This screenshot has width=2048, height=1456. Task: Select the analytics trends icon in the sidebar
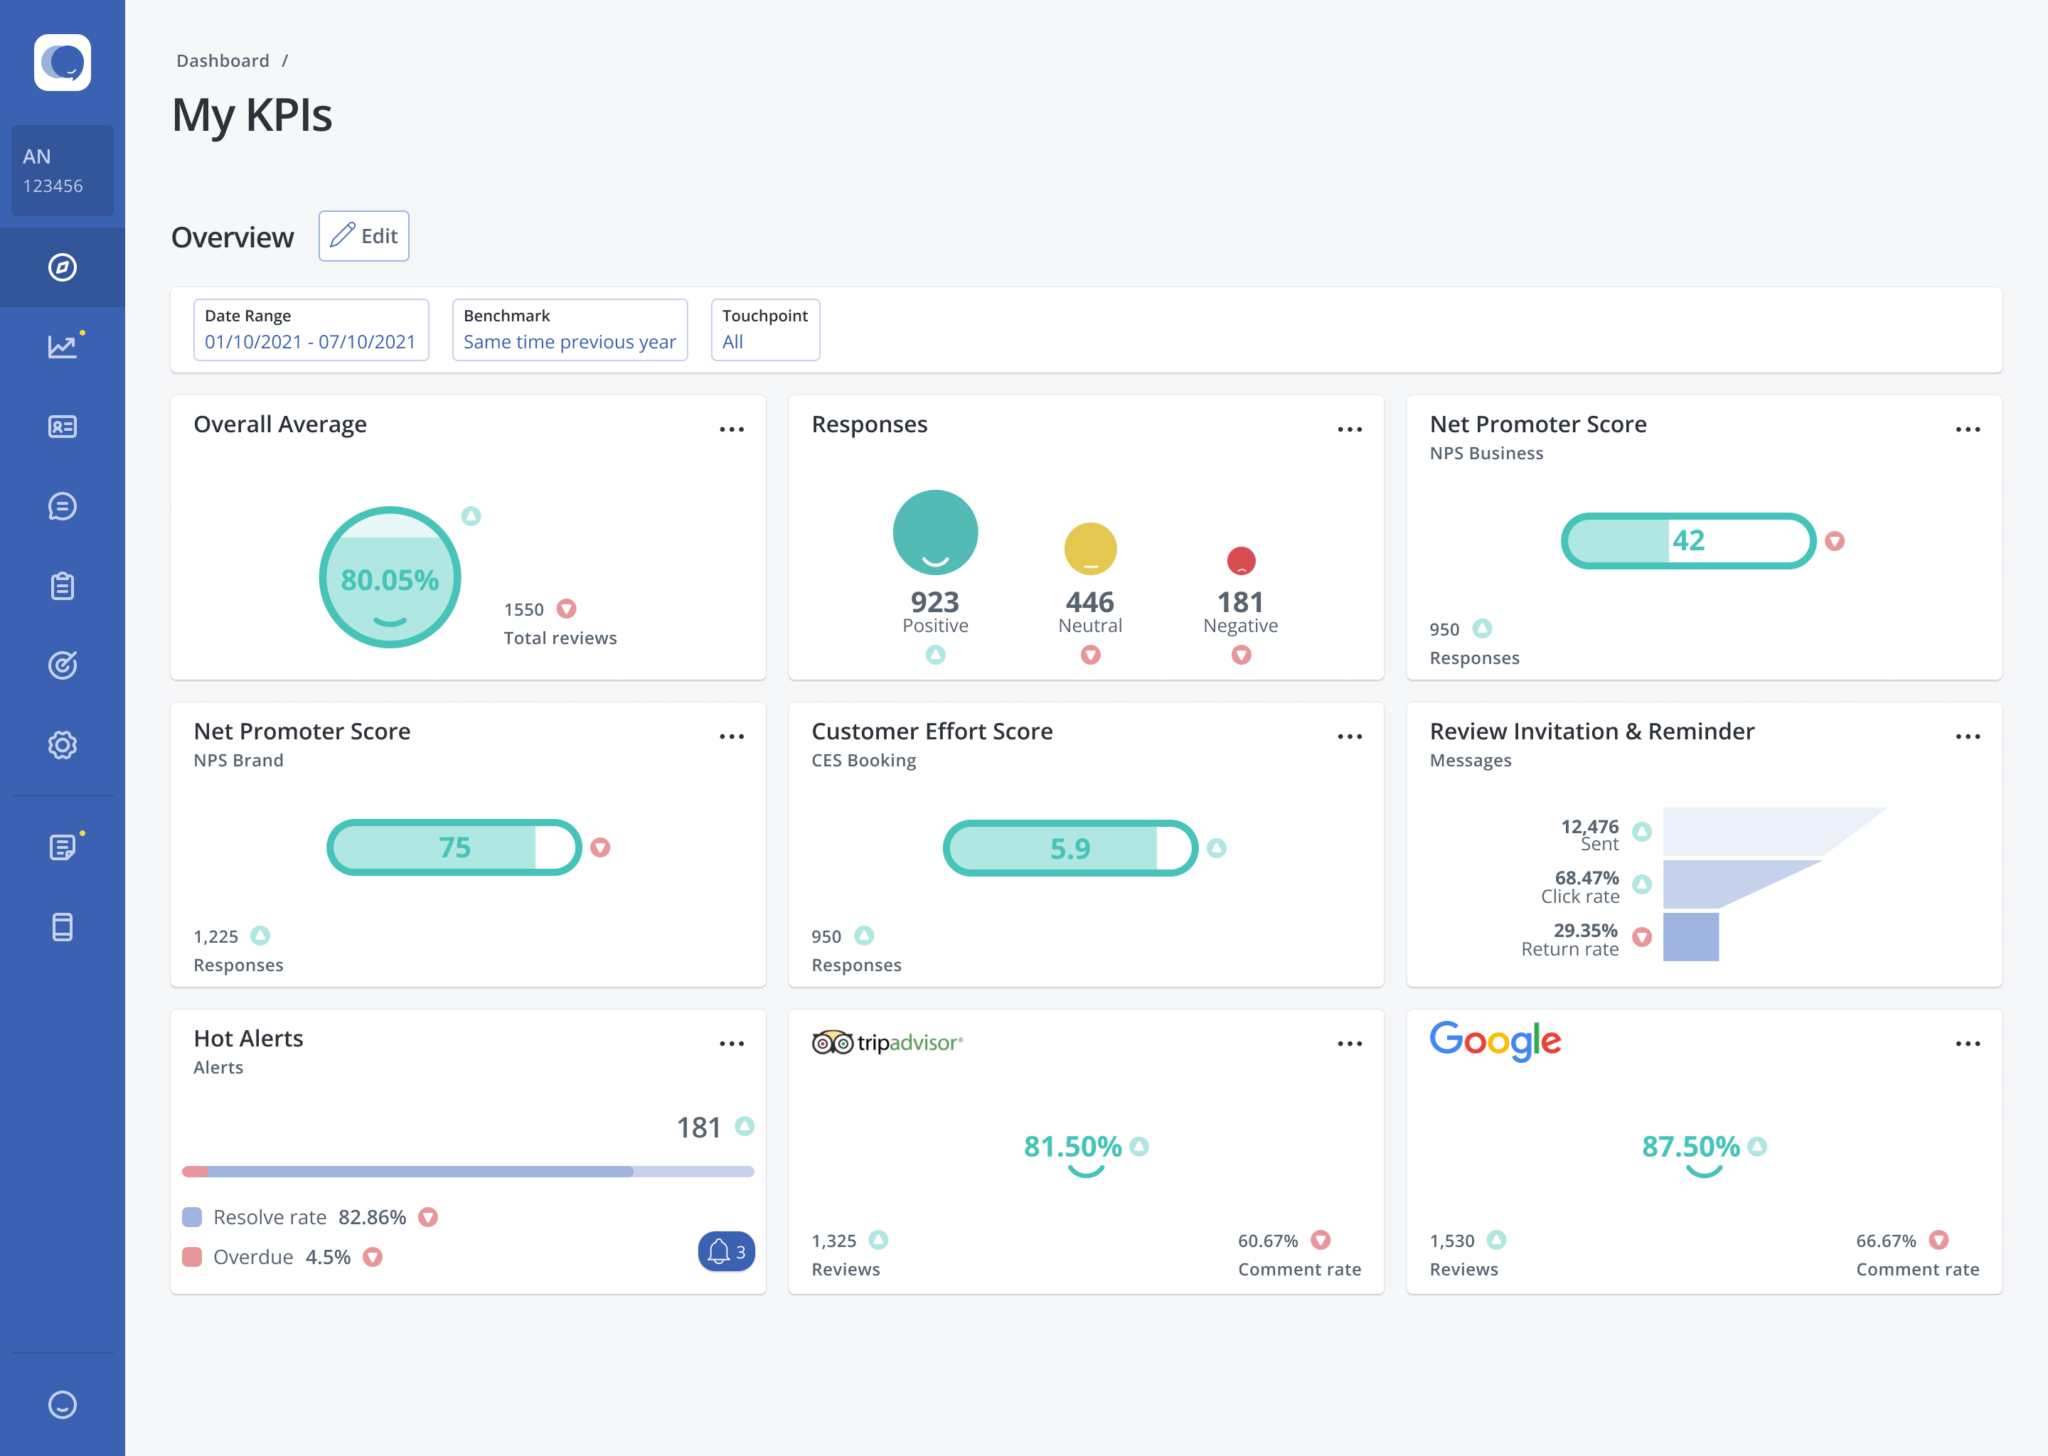[x=62, y=345]
